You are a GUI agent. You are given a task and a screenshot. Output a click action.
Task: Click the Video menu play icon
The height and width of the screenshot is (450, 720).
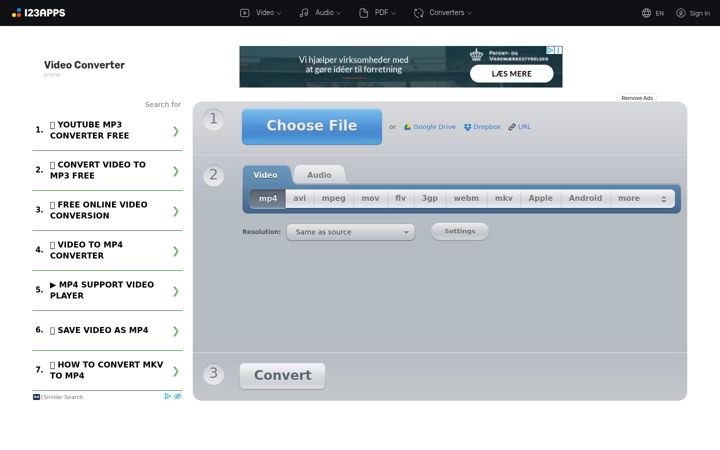pos(245,13)
